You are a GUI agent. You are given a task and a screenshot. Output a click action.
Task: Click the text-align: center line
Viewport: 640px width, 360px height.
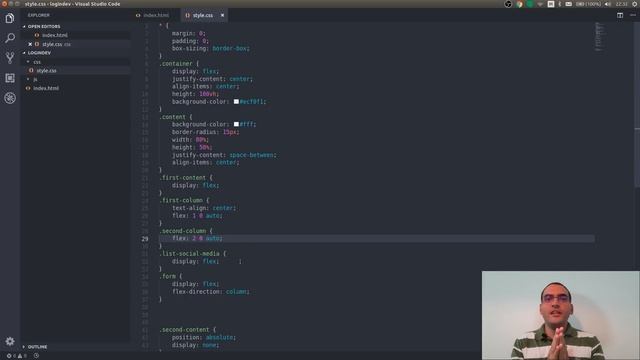(204, 208)
